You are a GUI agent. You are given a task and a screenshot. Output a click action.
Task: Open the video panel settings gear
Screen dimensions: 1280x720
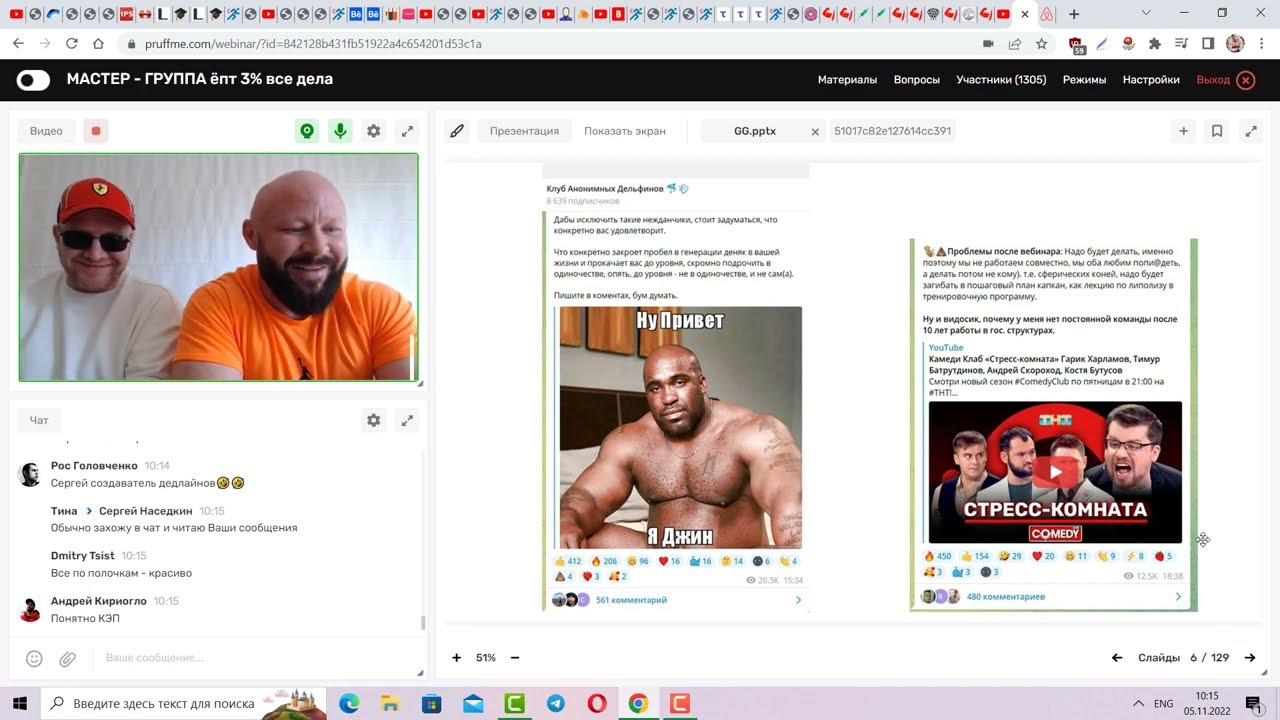[x=373, y=131]
